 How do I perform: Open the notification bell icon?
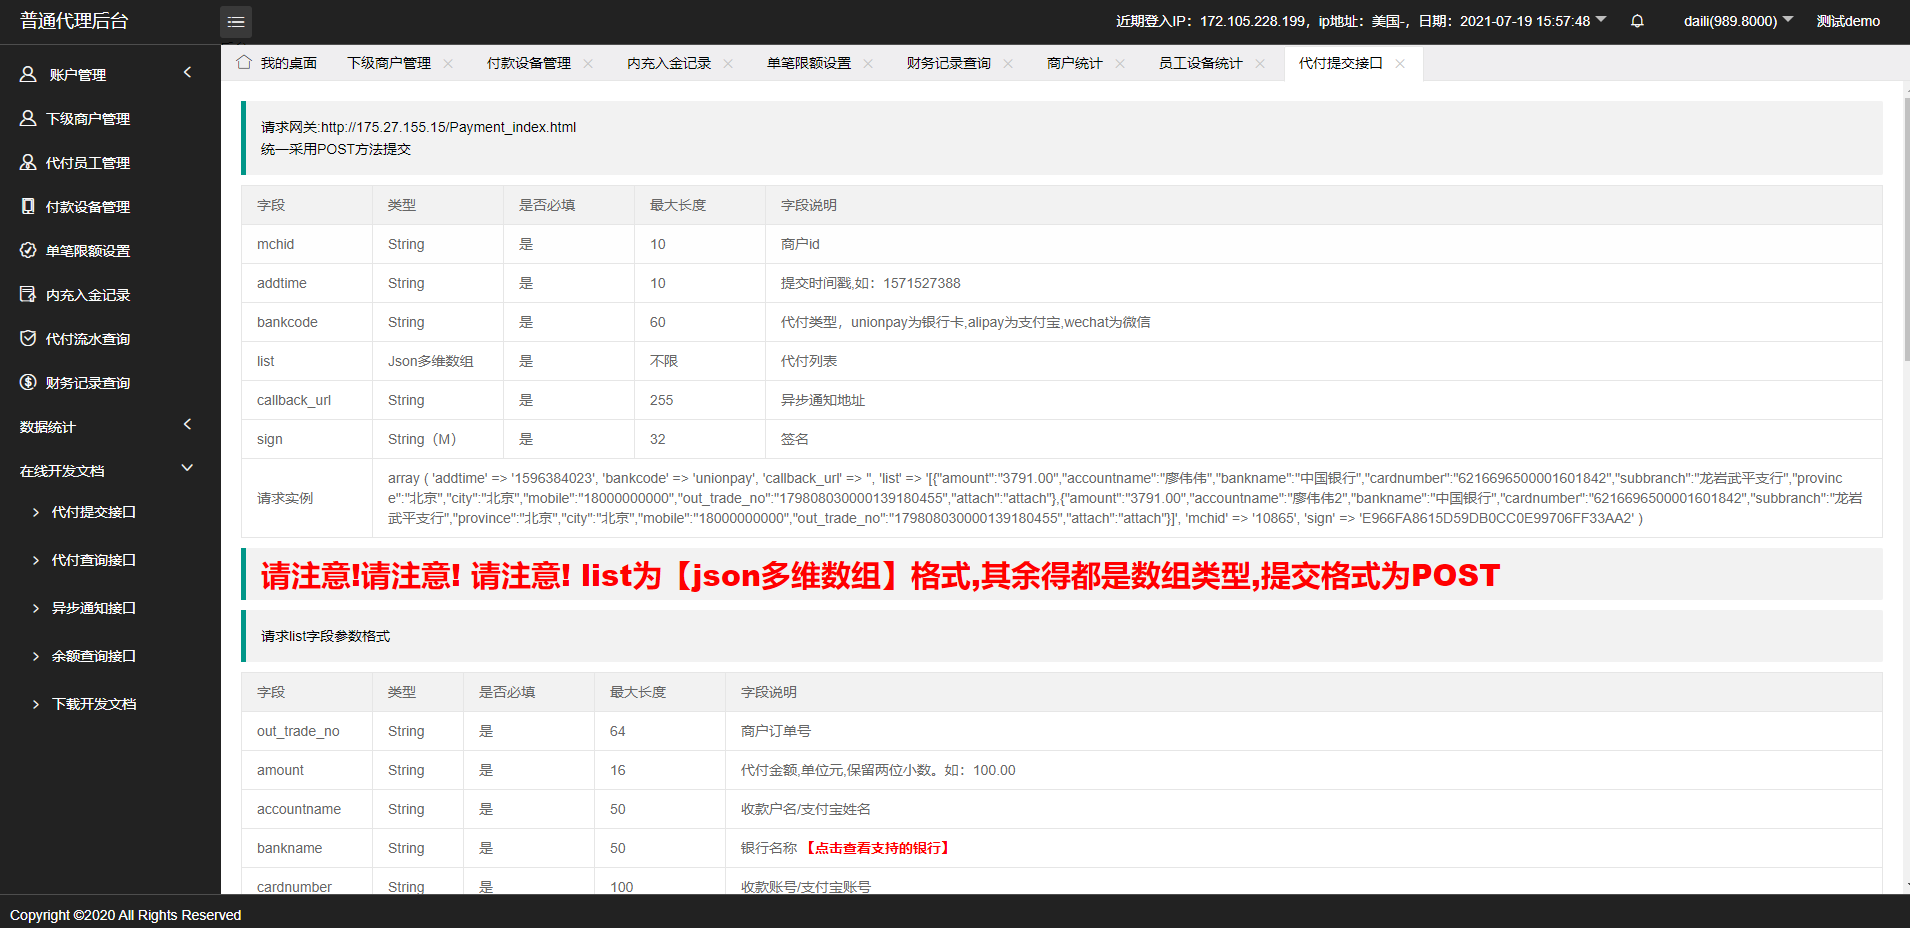click(1637, 21)
